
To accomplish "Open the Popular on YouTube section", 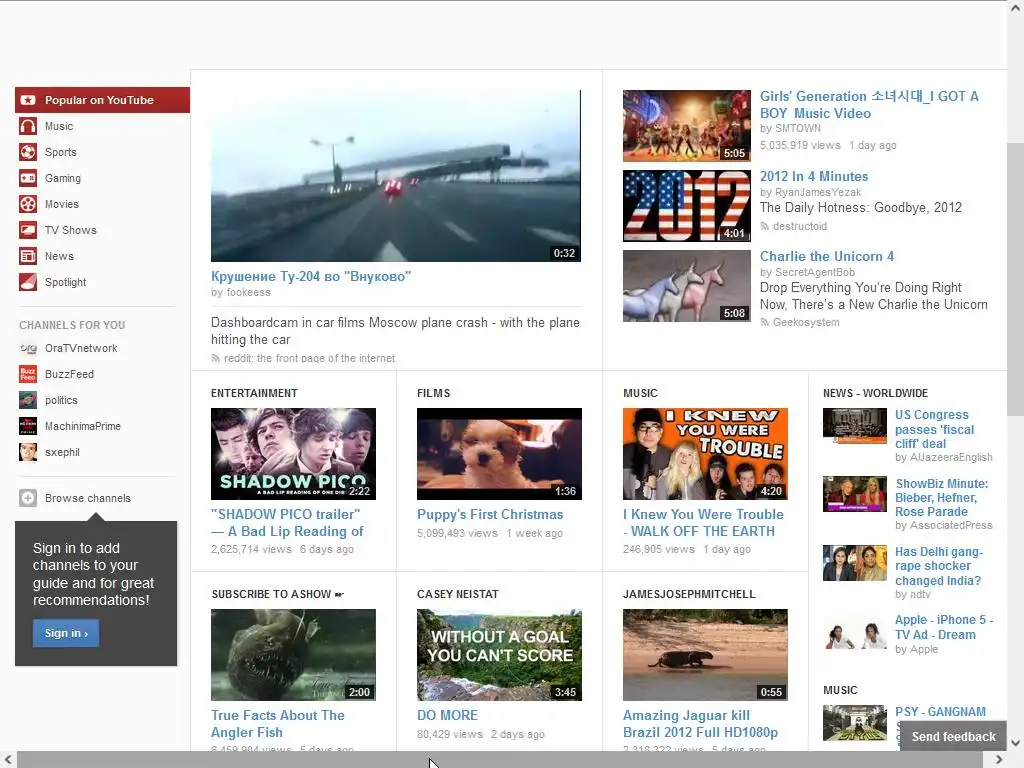I will coord(103,100).
